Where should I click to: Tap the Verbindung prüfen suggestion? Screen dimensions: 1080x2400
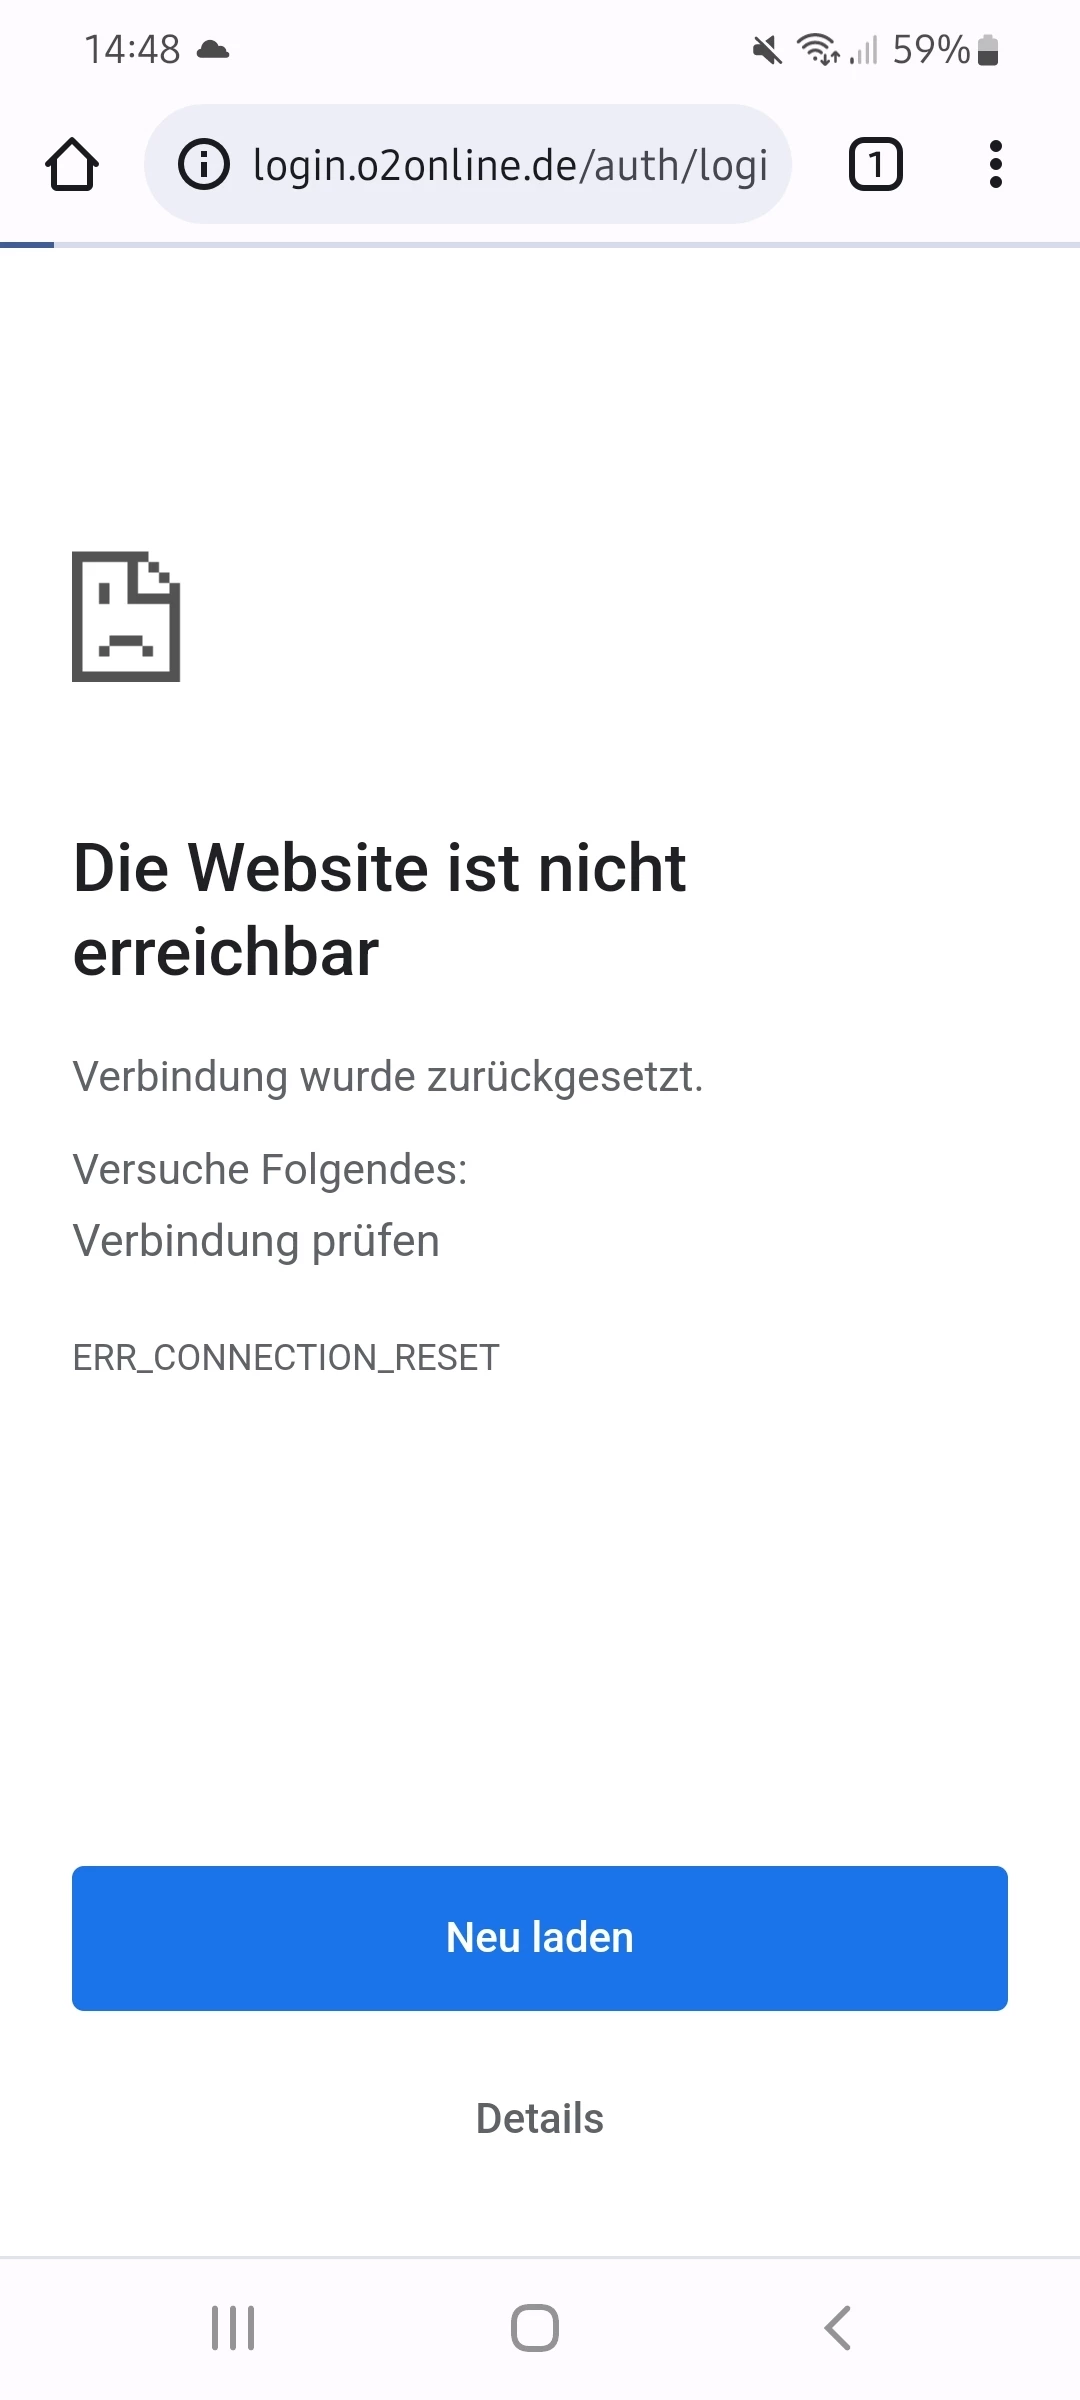pyautogui.click(x=256, y=1241)
